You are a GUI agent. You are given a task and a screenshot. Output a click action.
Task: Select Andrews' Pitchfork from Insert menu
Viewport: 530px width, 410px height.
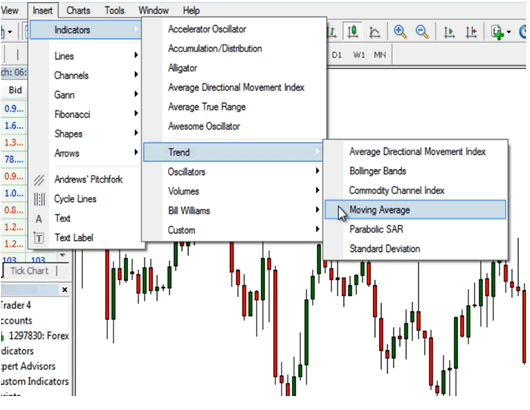88,179
